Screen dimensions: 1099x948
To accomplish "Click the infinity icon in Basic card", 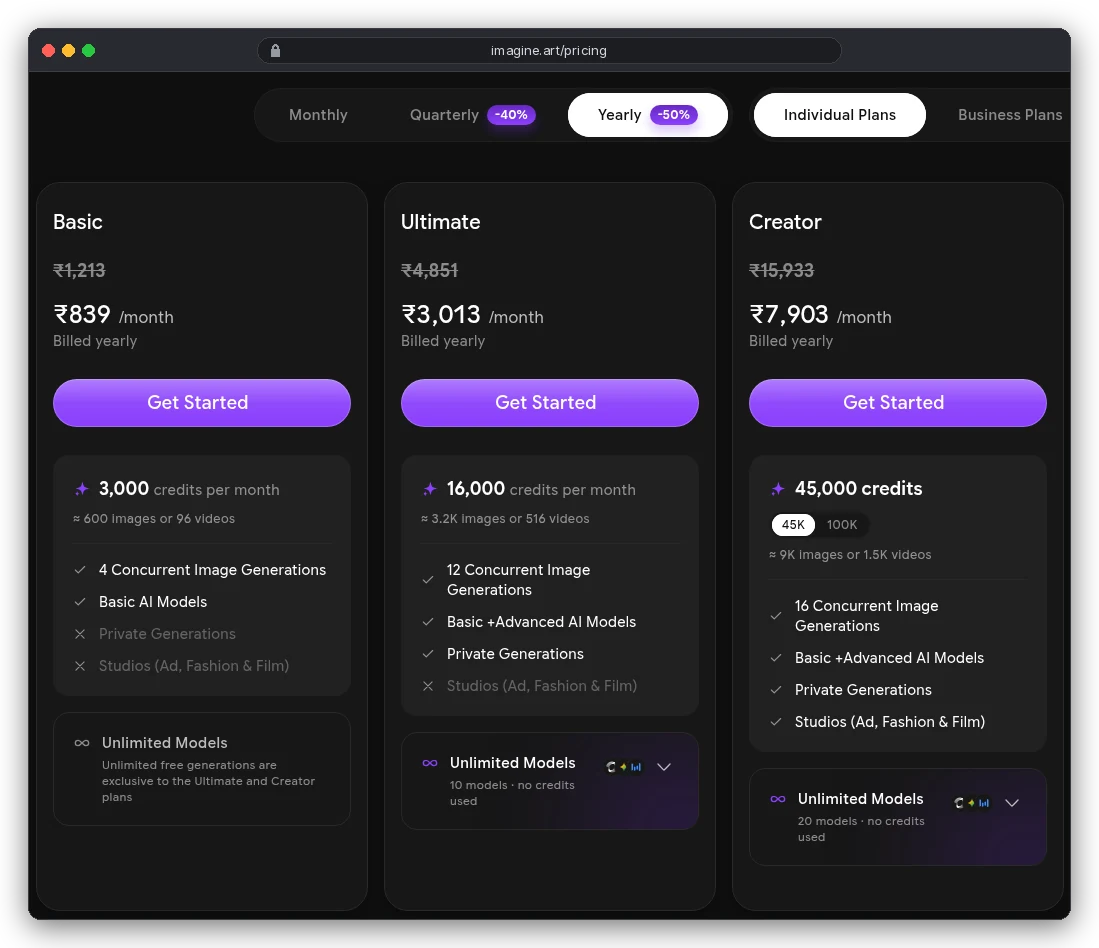I will (x=82, y=743).
